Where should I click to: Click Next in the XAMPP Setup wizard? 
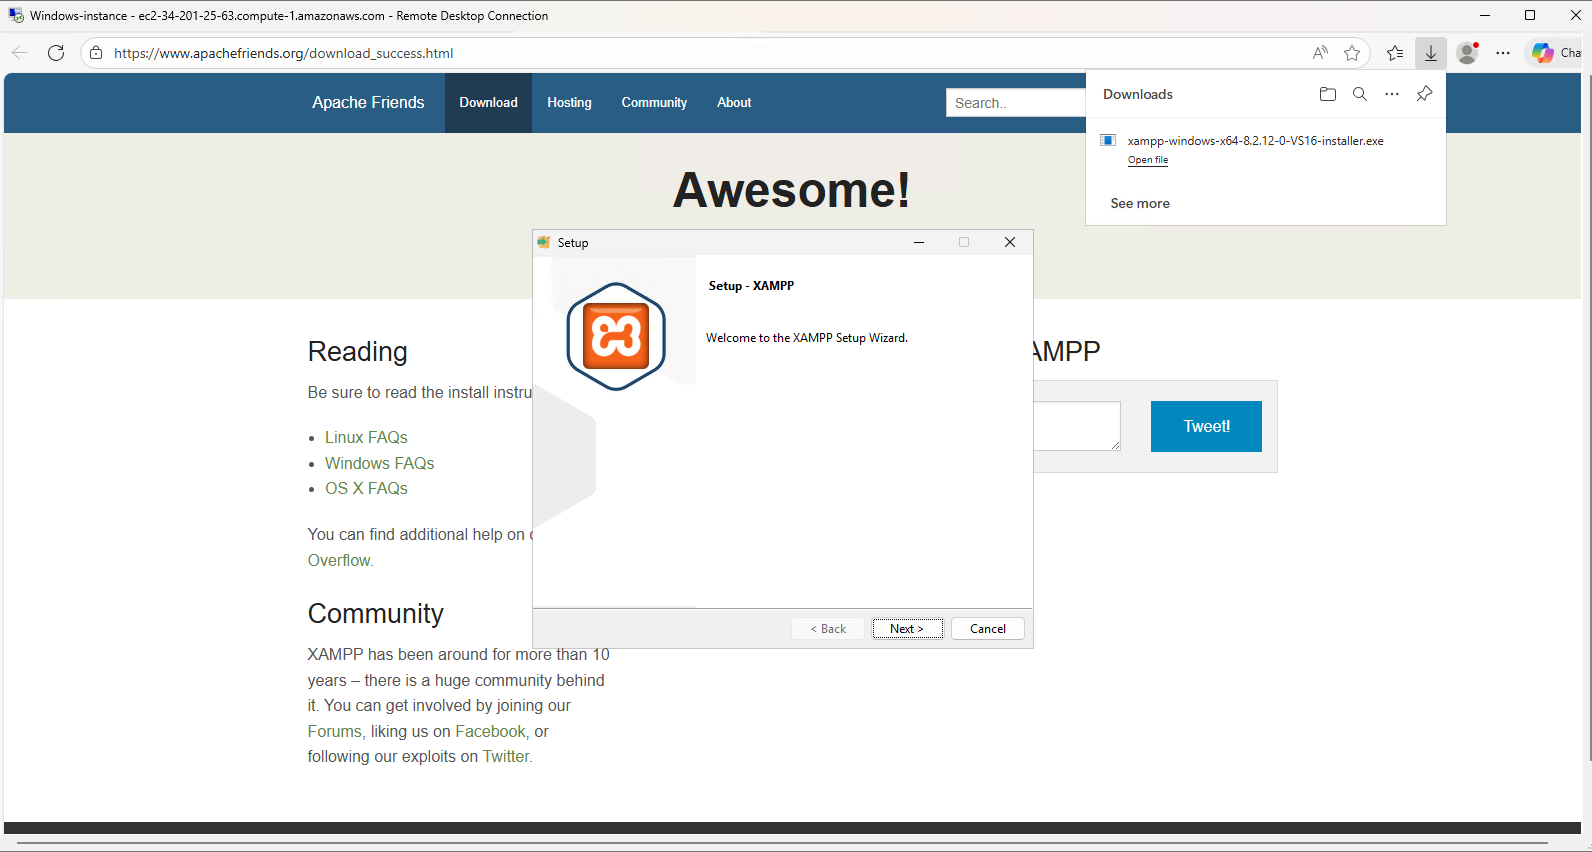[907, 628]
